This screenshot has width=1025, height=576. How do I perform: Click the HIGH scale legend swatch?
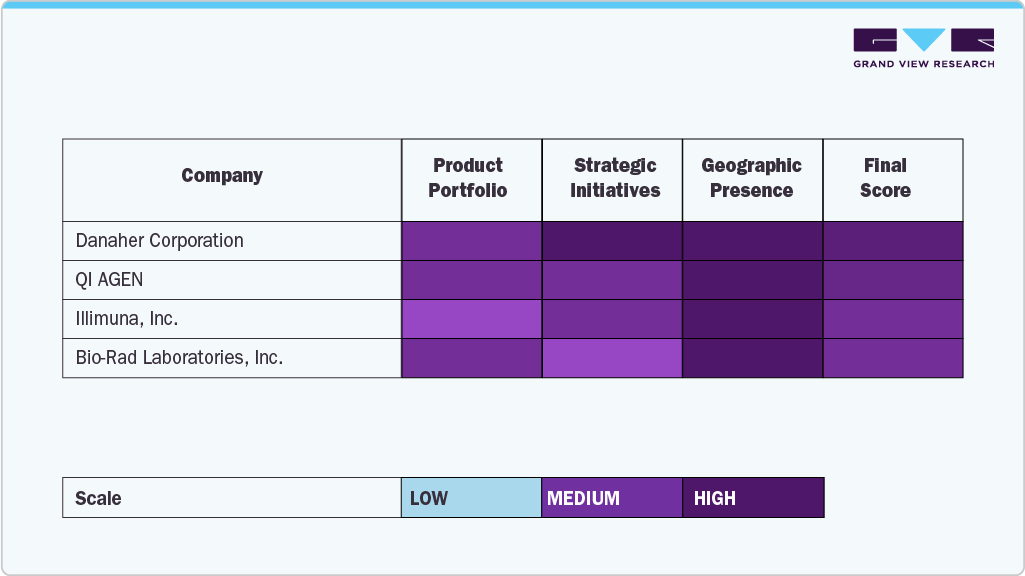[x=752, y=498]
